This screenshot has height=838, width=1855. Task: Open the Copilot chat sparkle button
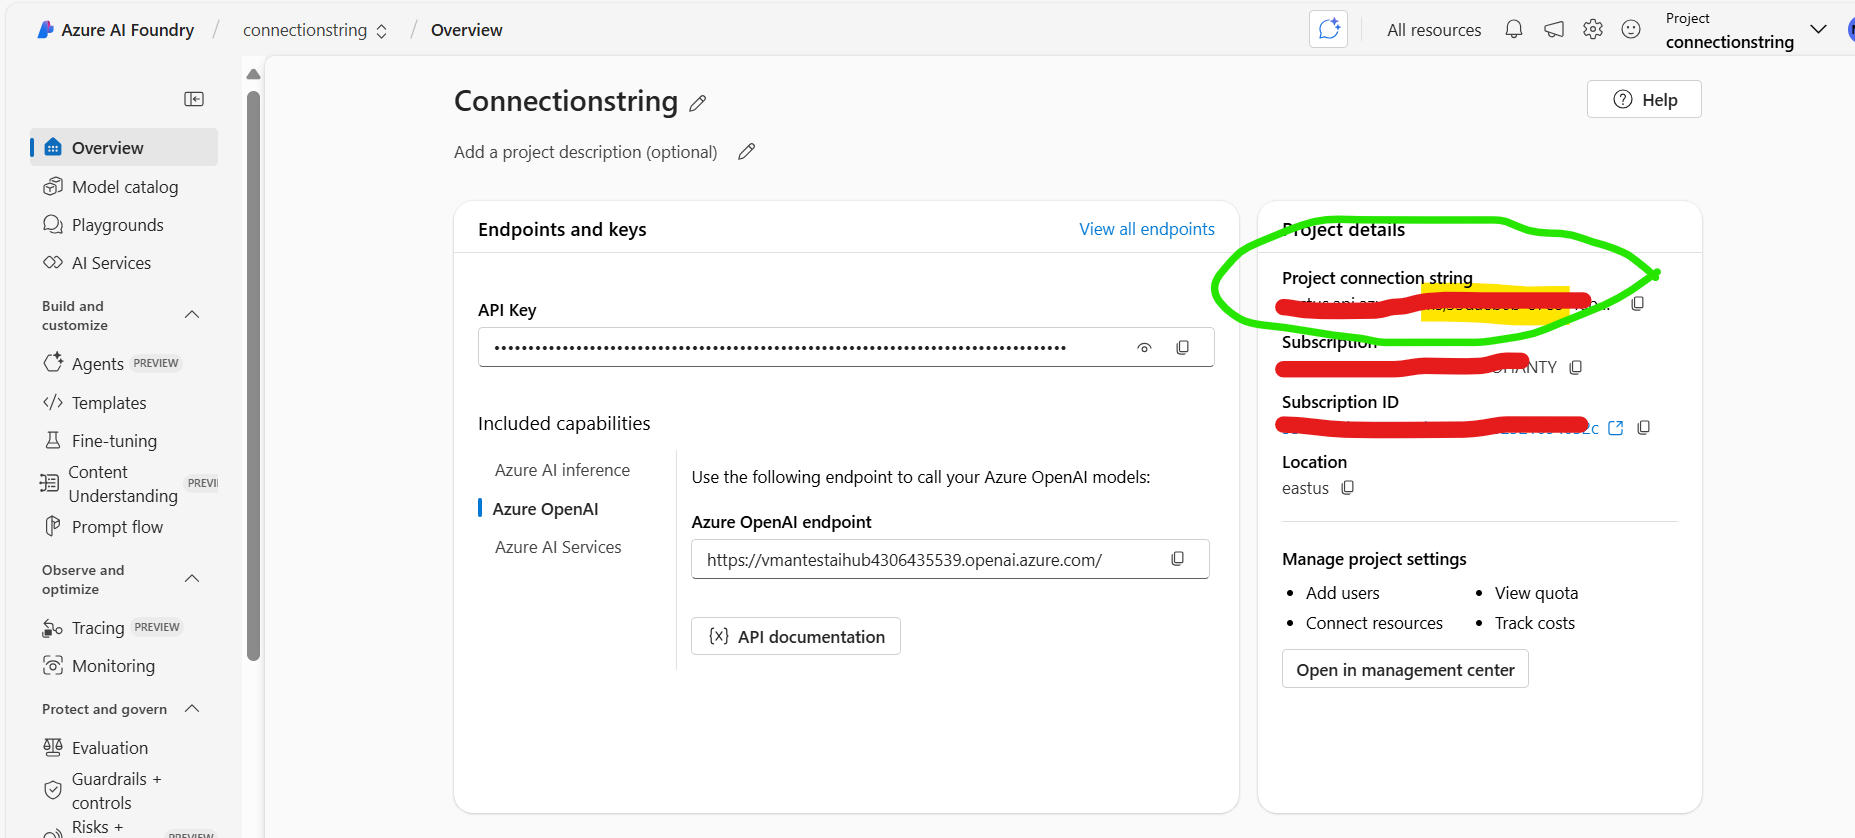(1329, 29)
